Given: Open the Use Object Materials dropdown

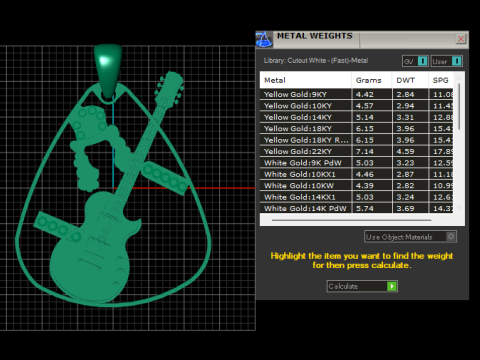Looking at the screenshot, I should coord(410,237).
